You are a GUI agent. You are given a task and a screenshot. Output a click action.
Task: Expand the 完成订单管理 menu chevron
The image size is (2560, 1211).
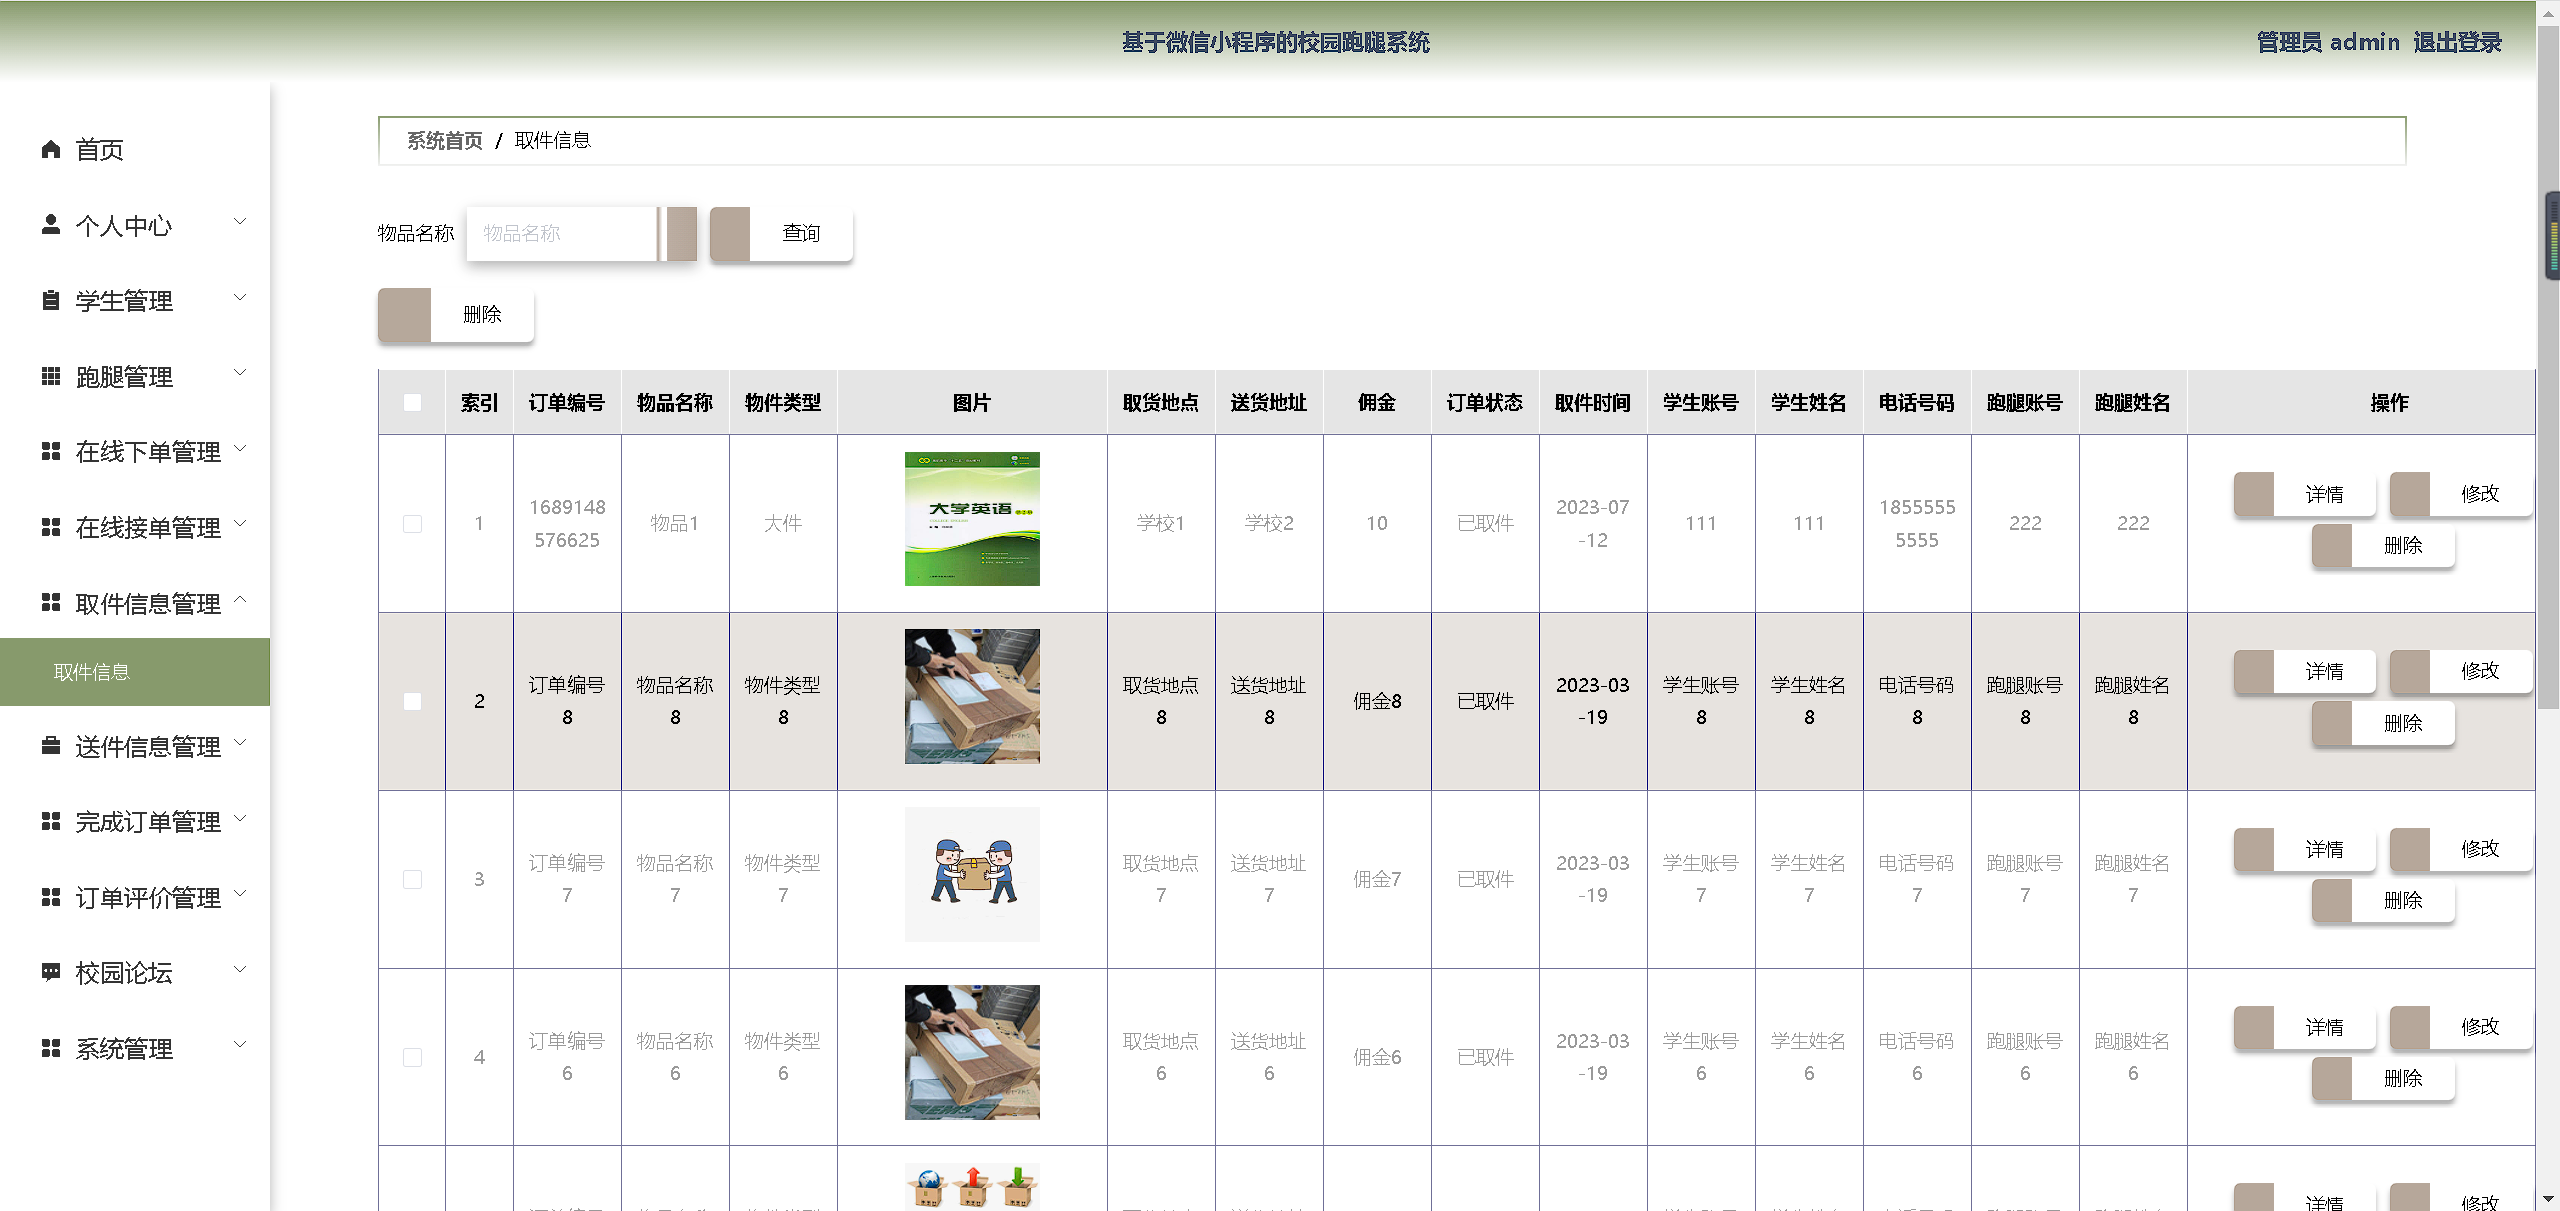[240, 818]
